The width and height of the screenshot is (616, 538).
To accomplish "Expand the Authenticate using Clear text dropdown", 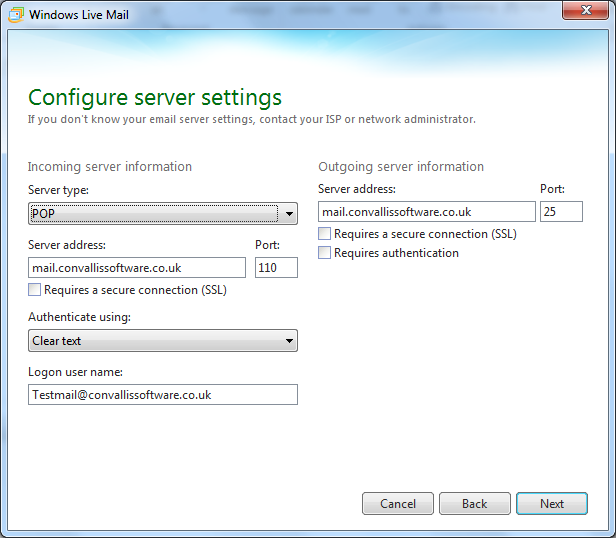I will pyautogui.click(x=163, y=340).
